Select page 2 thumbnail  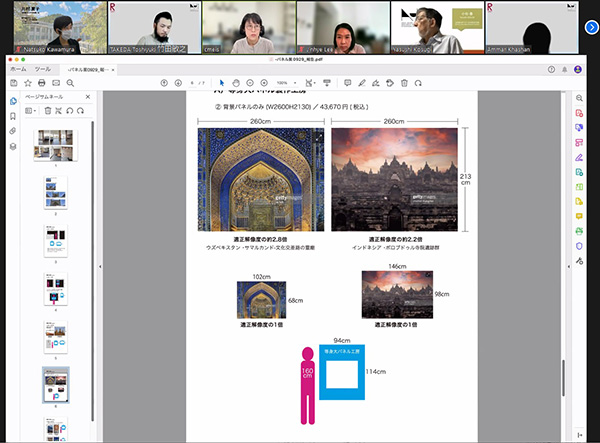pyautogui.click(x=55, y=192)
